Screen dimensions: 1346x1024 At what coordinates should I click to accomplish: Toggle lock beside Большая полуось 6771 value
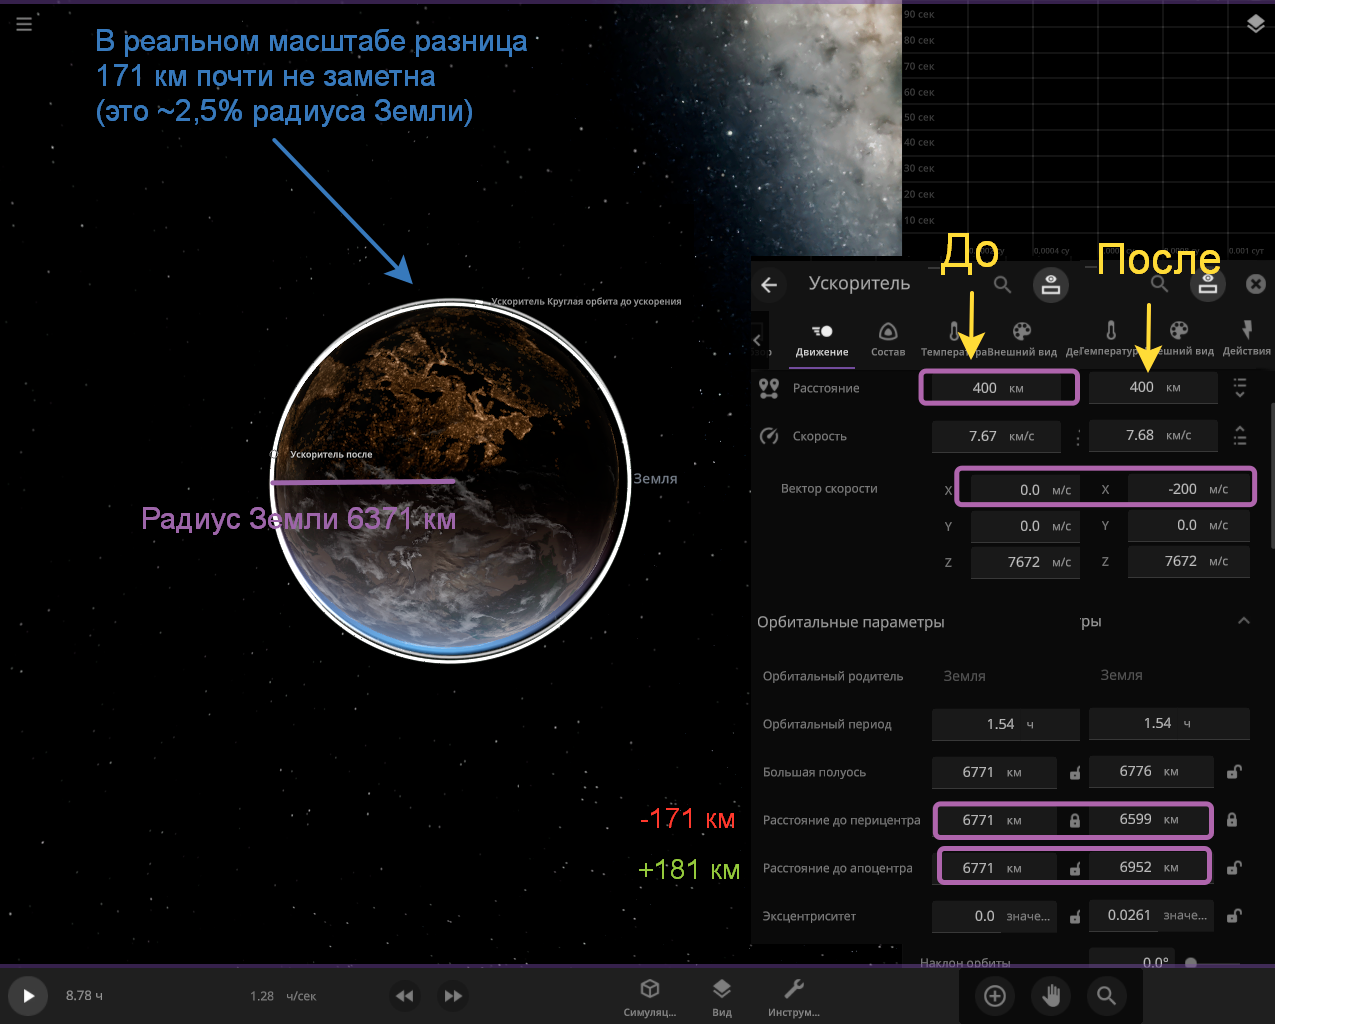pos(1075,772)
